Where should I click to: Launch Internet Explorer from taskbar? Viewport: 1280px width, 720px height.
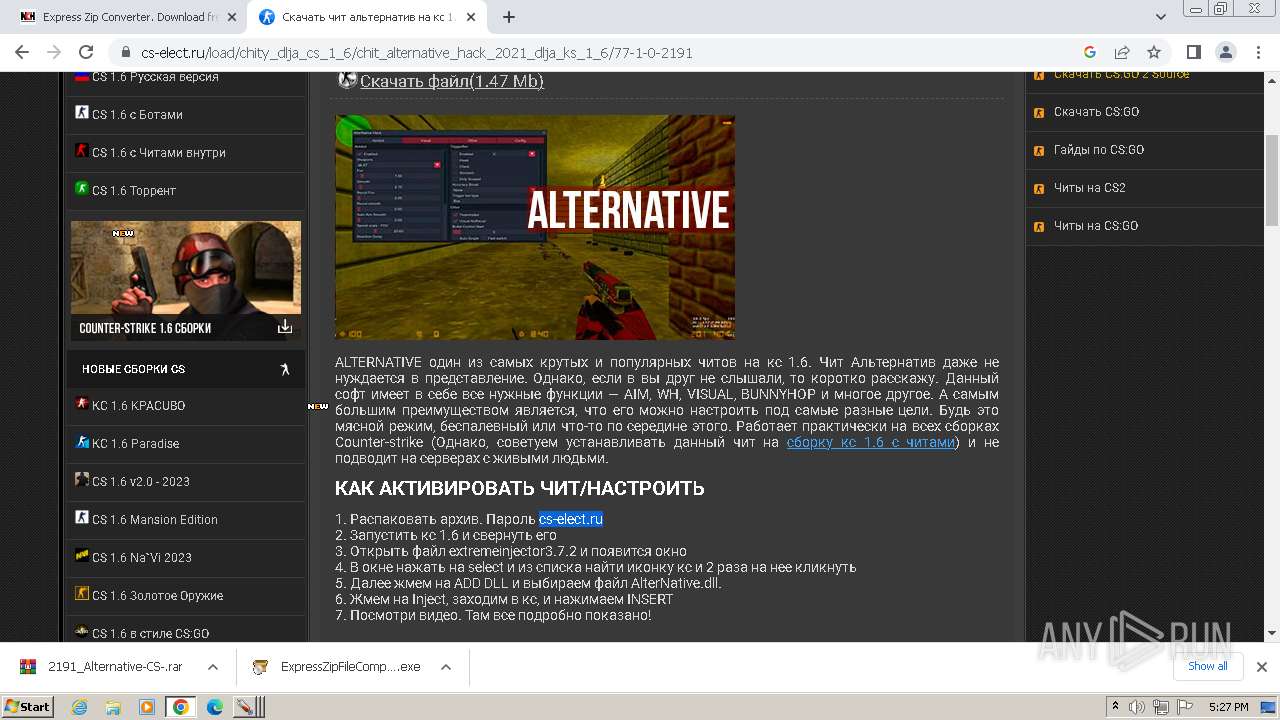pos(80,707)
